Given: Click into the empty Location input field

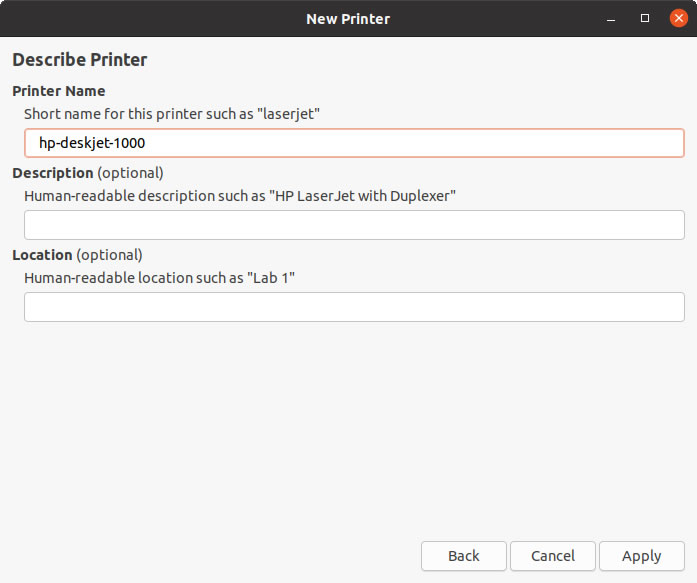Looking at the screenshot, I should pos(354,307).
